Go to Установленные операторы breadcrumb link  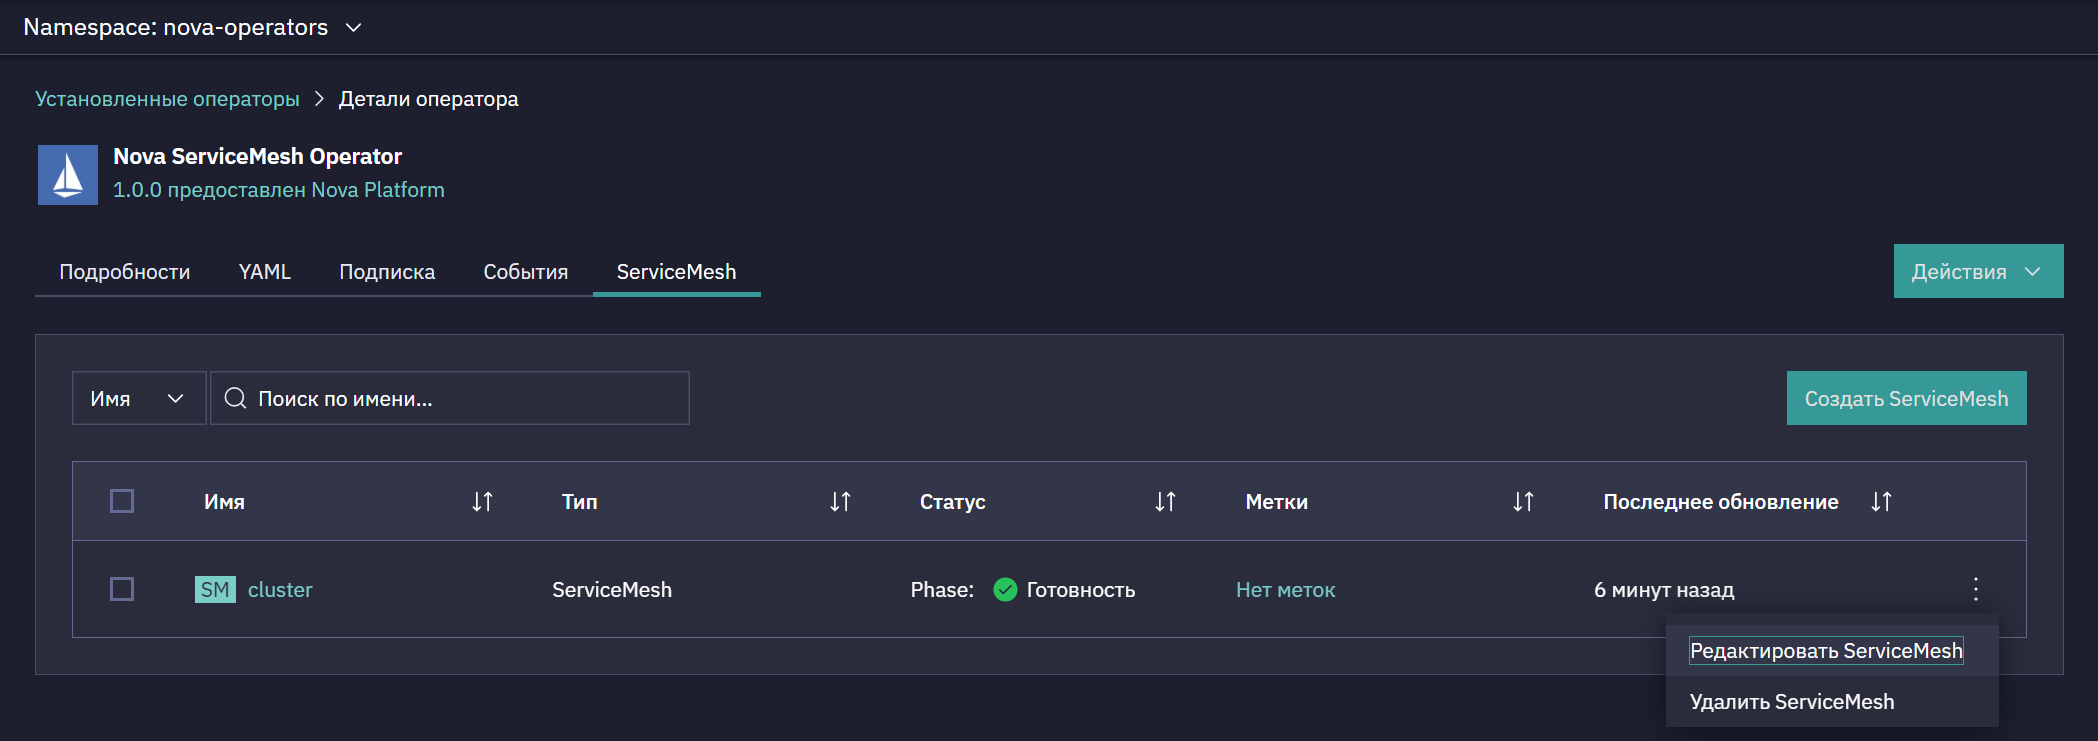pyautogui.click(x=167, y=99)
